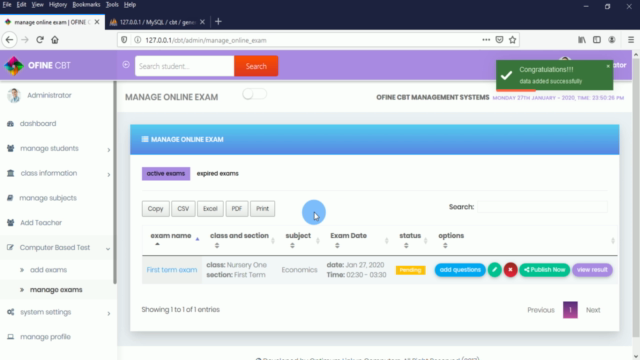This screenshot has width=640, height=360.
Task: Click the Administrator avatar in the sidebar
Action: [14, 96]
